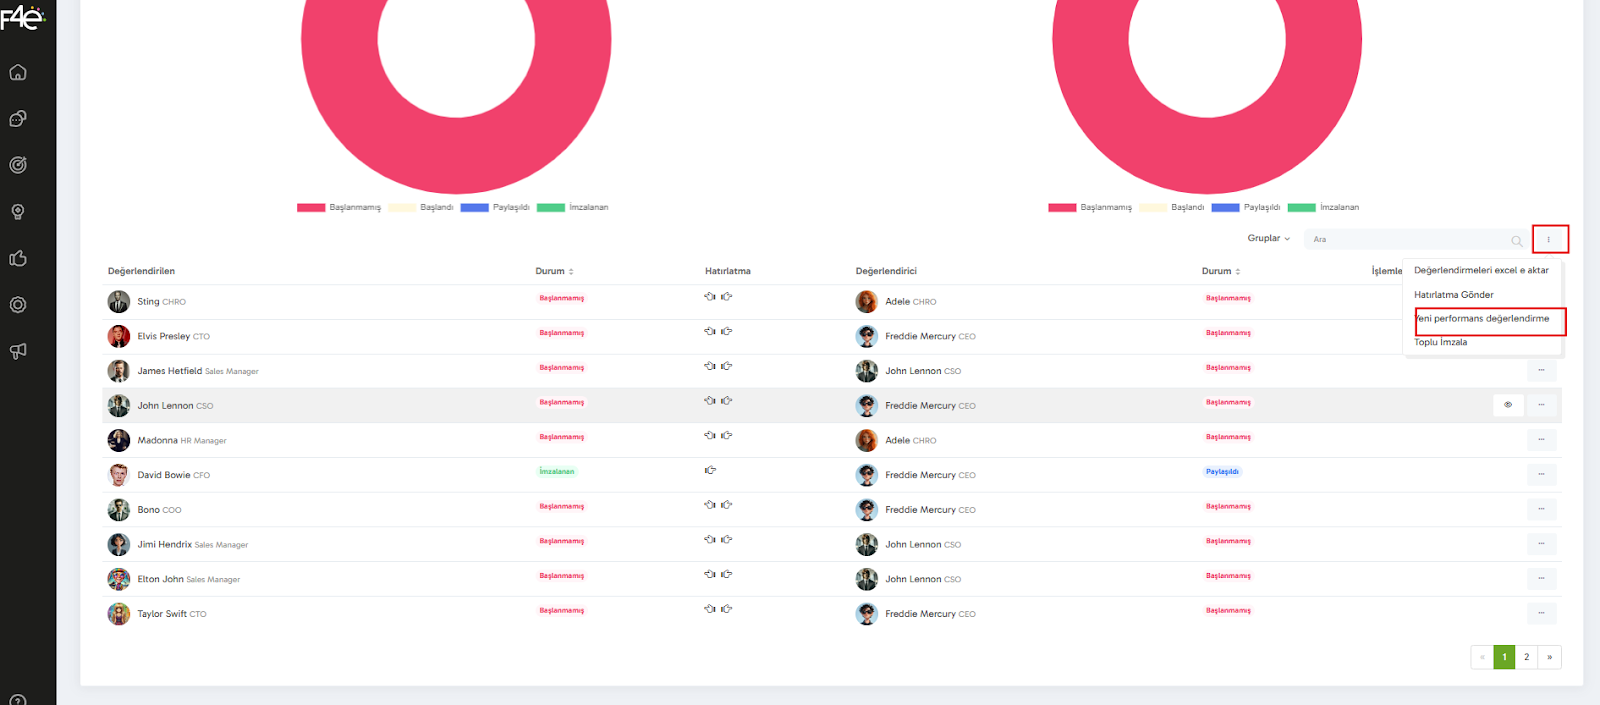Click the reminder hand icon in David Bowie's row

click(x=710, y=470)
